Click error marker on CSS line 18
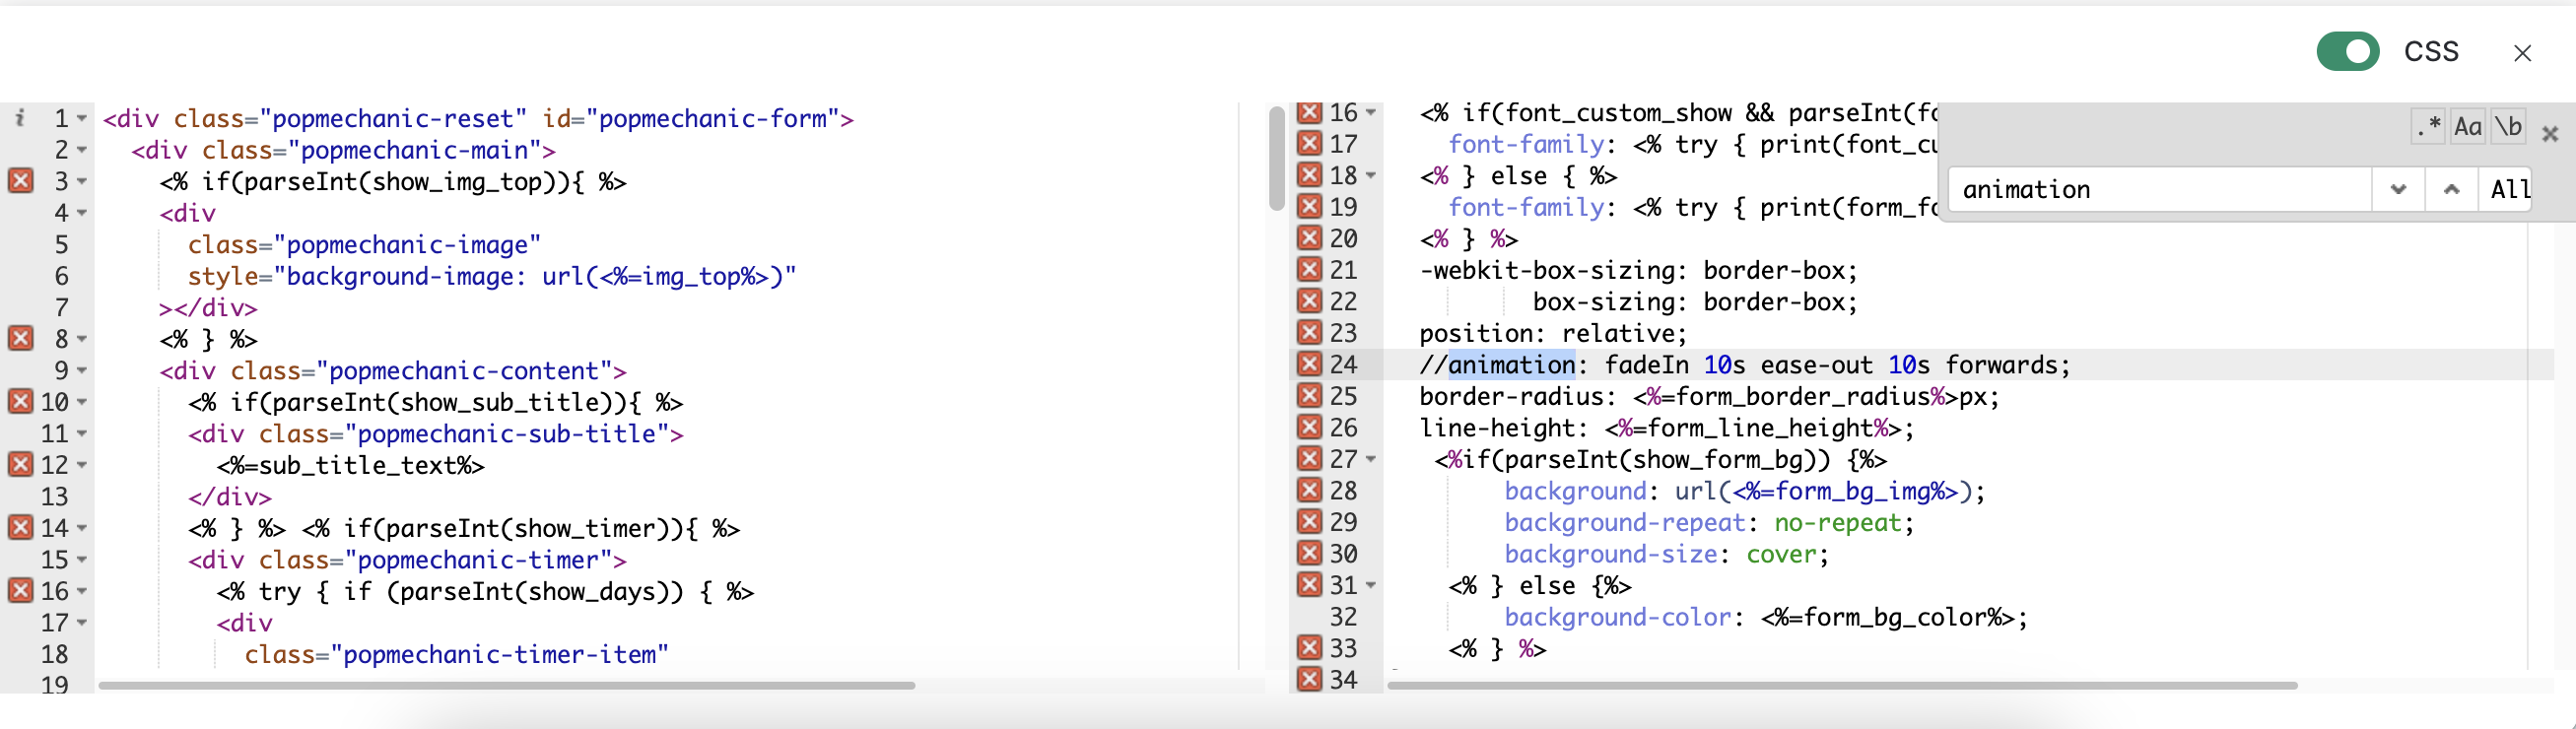 (x=1309, y=175)
